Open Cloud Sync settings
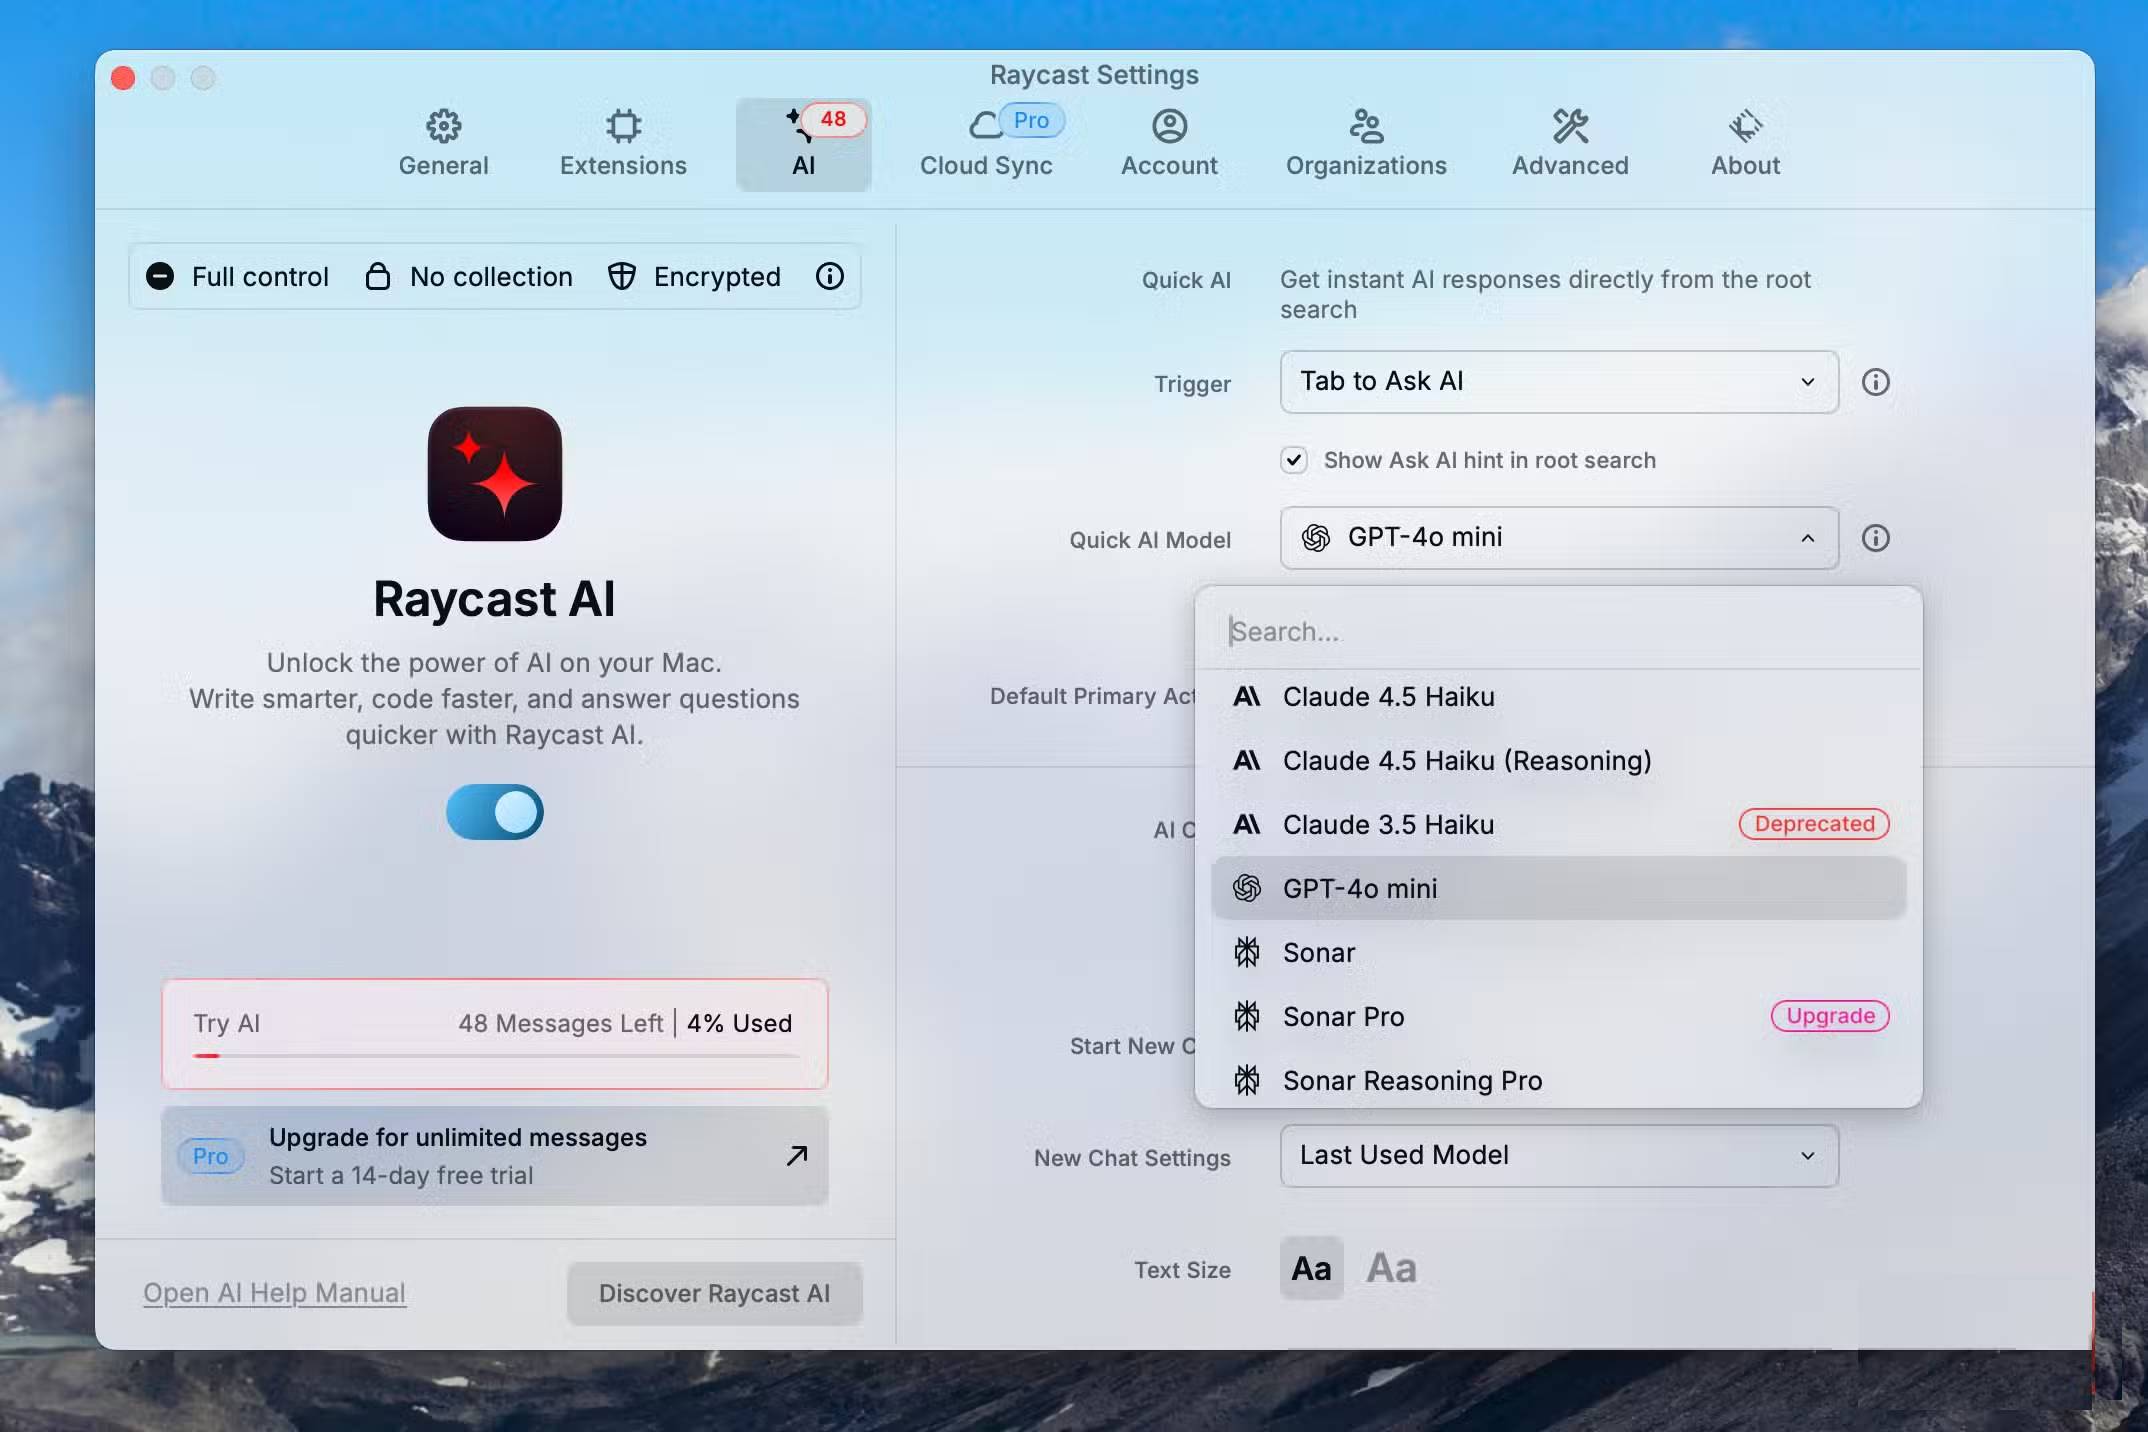This screenshot has width=2148, height=1432. [x=986, y=143]
